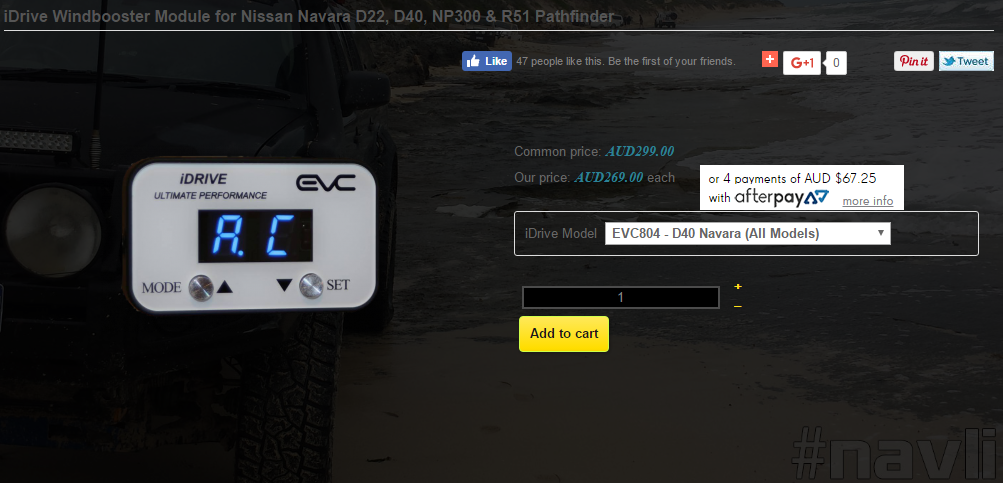Click the G+1 count bubble
Screen dimensions: 1003x483
(836, 63)
